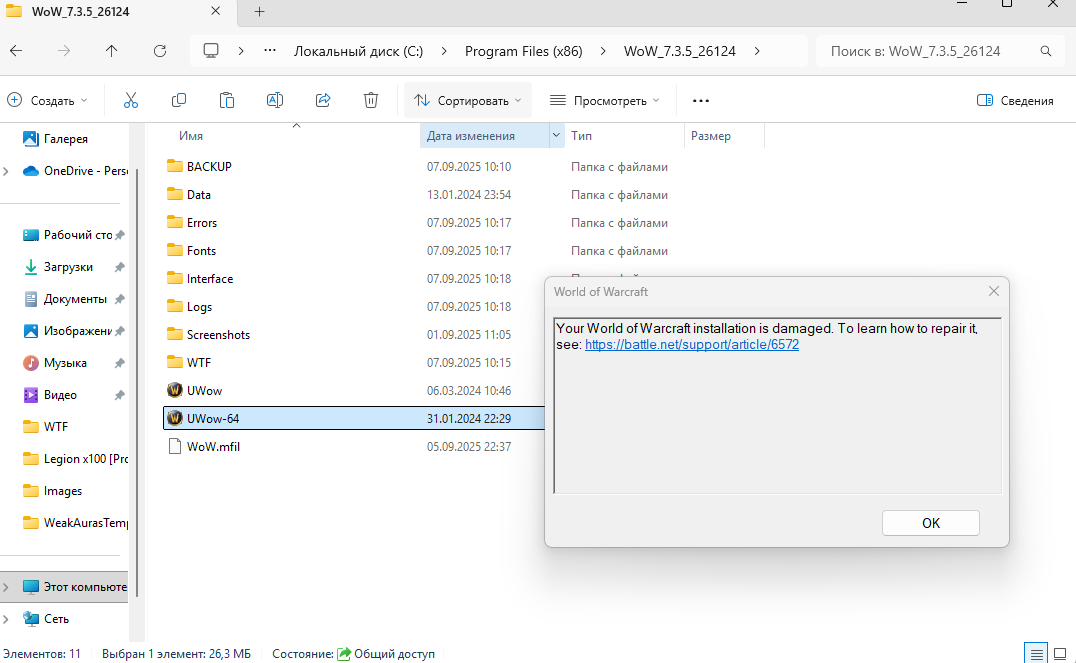Click Локальный диск (C:) breadcrumb
The width and height of the screenshot is (1076, 663).
click(358, 51)
